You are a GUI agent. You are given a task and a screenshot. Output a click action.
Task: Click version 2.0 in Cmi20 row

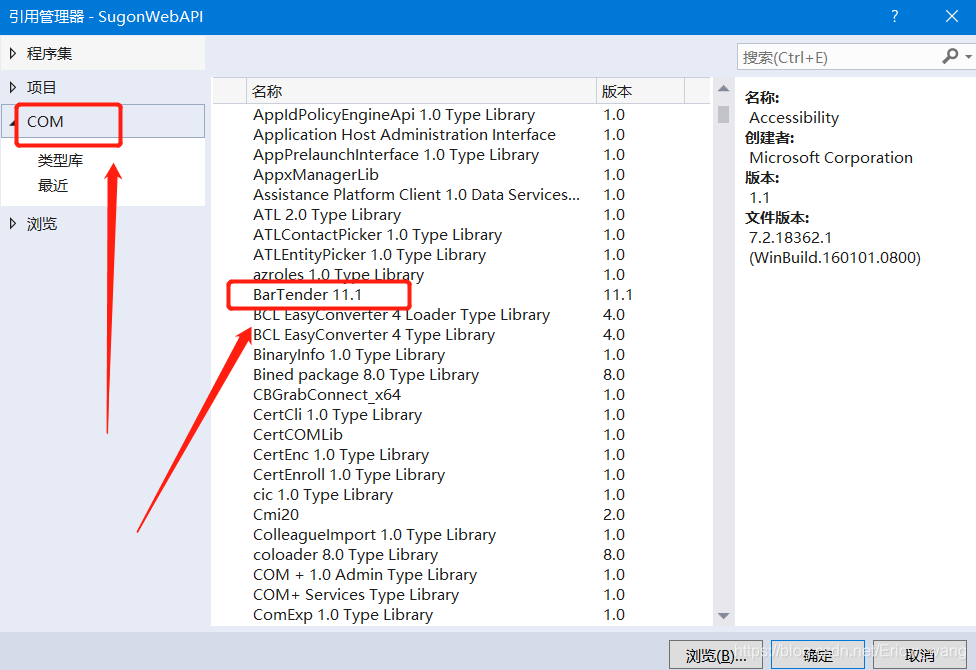point(614,514)
